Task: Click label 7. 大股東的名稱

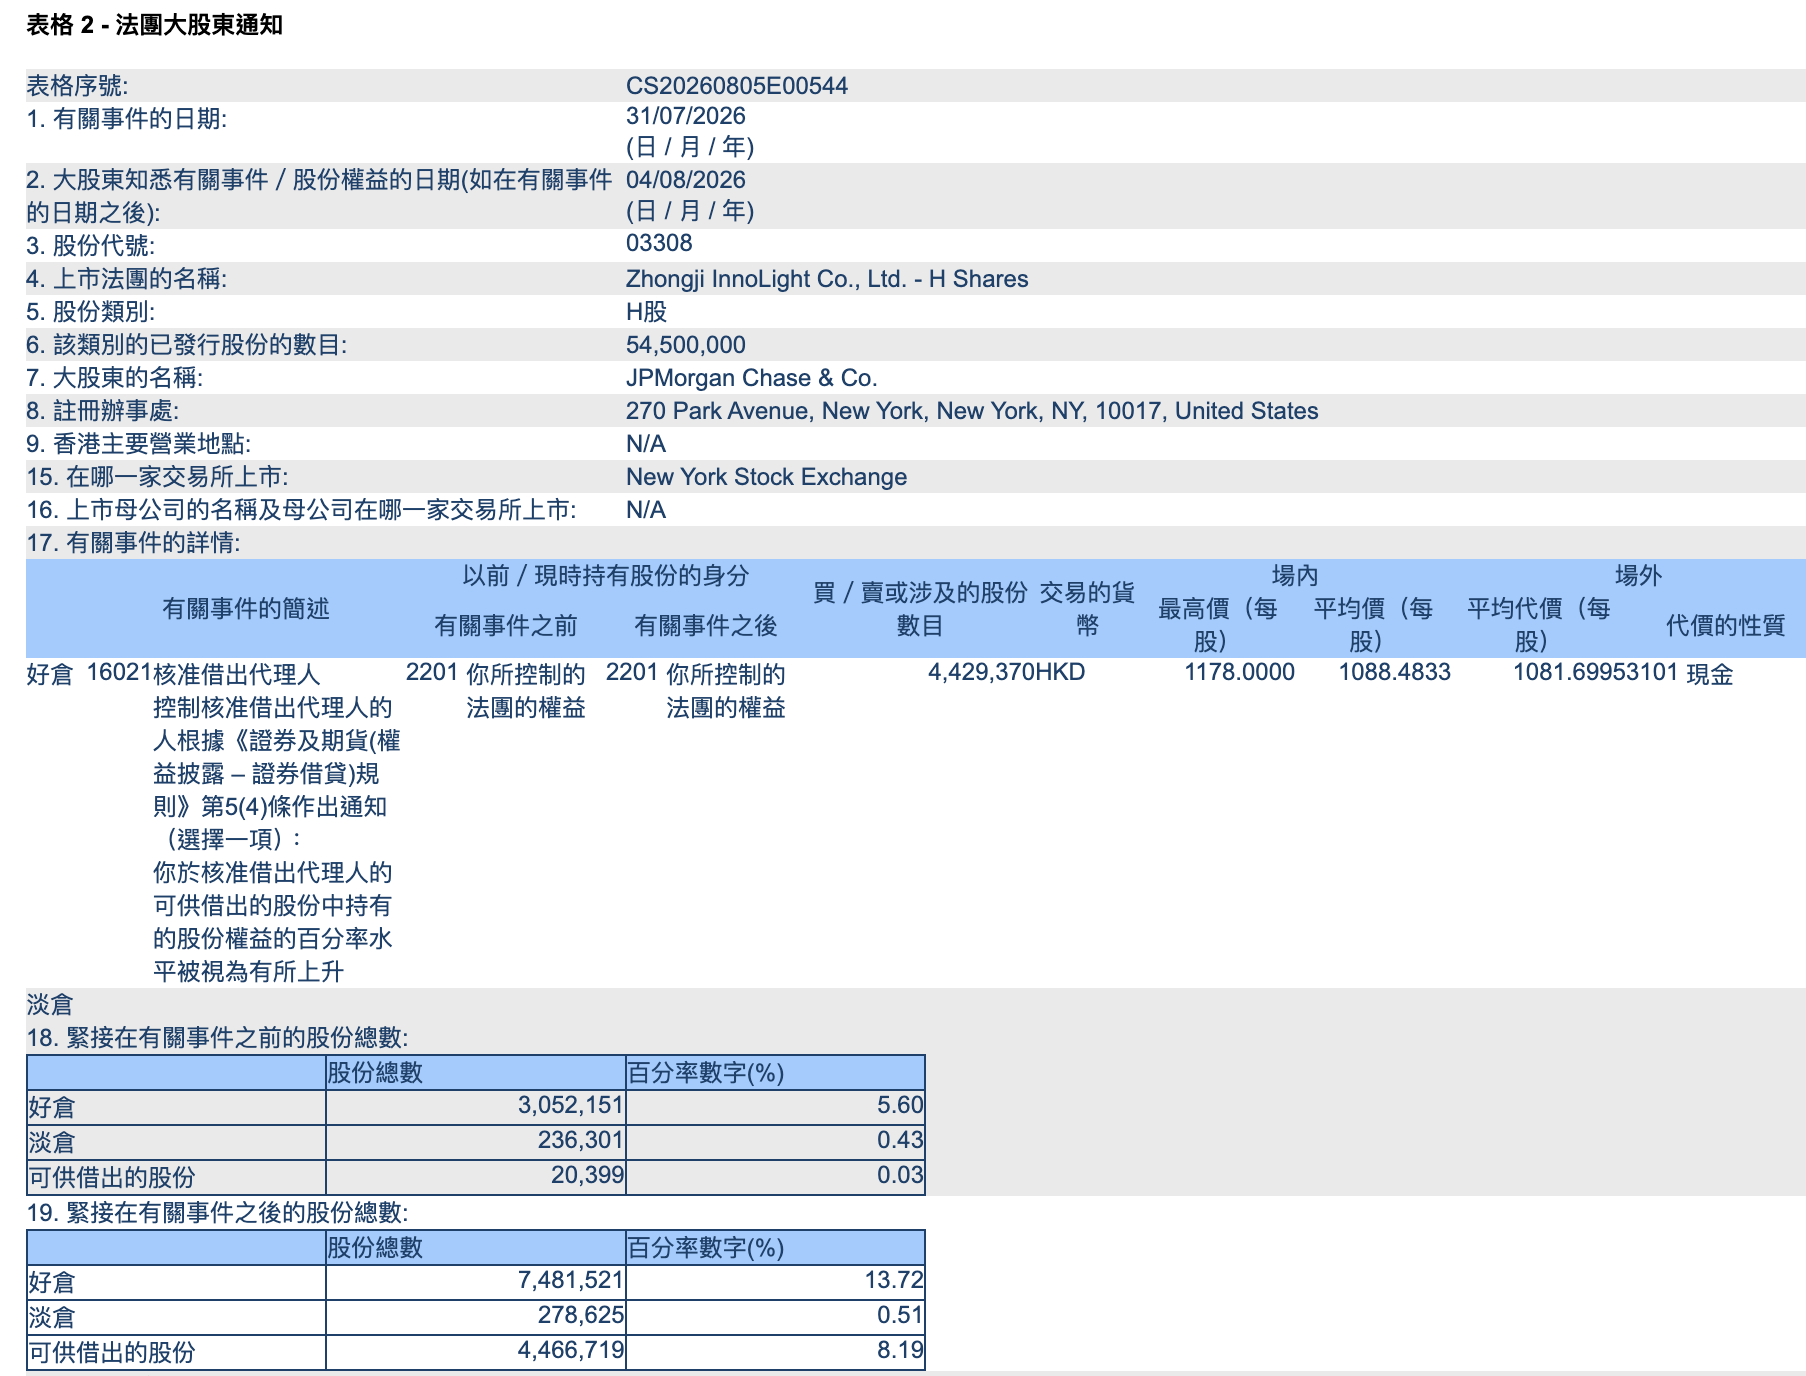Action: point(114,378)
